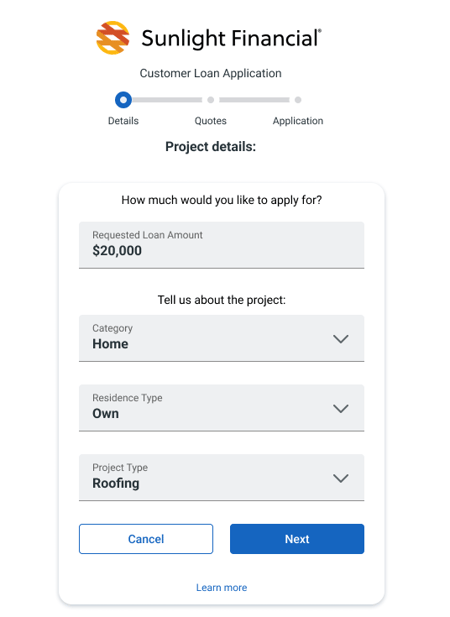Image resolution: width=450 pixels, height=617 pixels.
Task: Select the blue Details step circle
Action: tap(124, 100)
